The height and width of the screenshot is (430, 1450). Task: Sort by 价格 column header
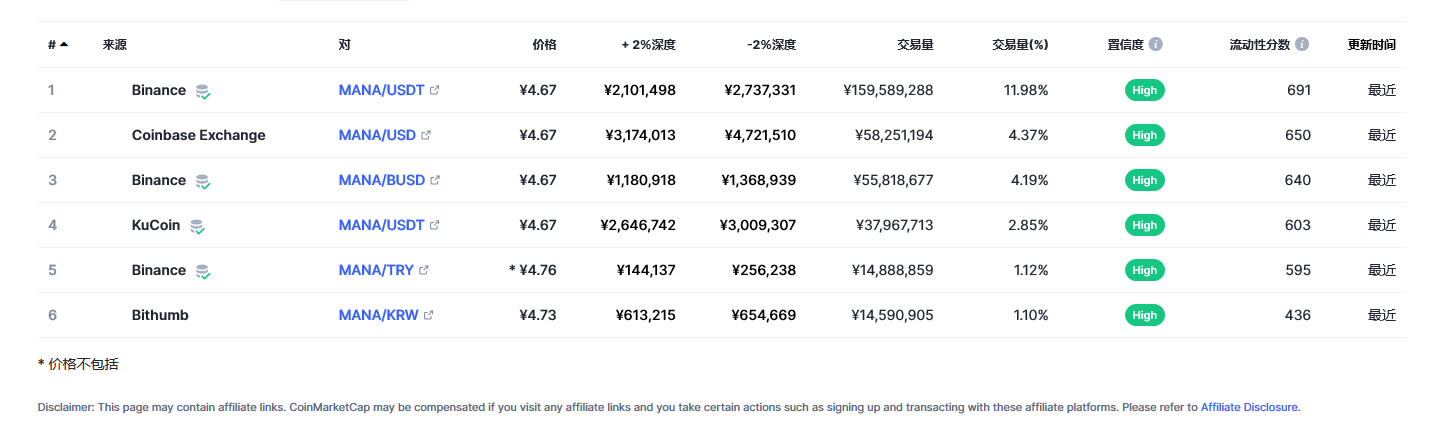(x=544, y=44)
